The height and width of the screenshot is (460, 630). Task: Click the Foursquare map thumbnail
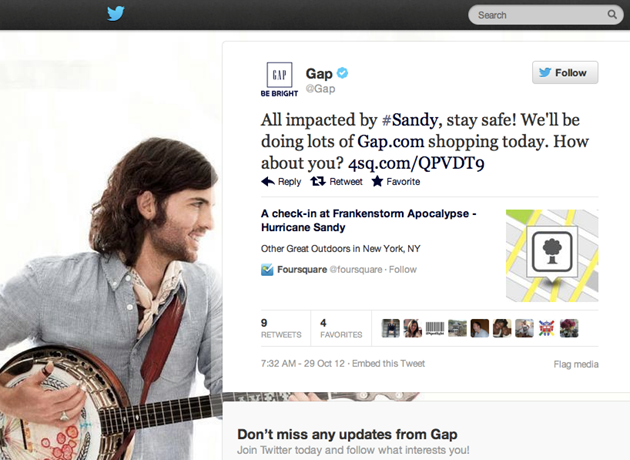(552, 256)
